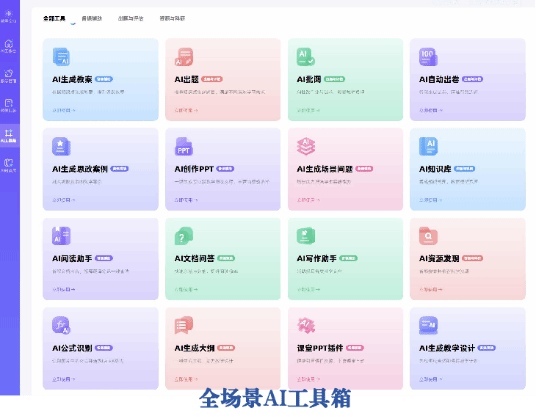Click the 立即使用 link under AI生成大纲
This screenshot has height=417, width=536.
pyautogui.click(x=186, y=379)
